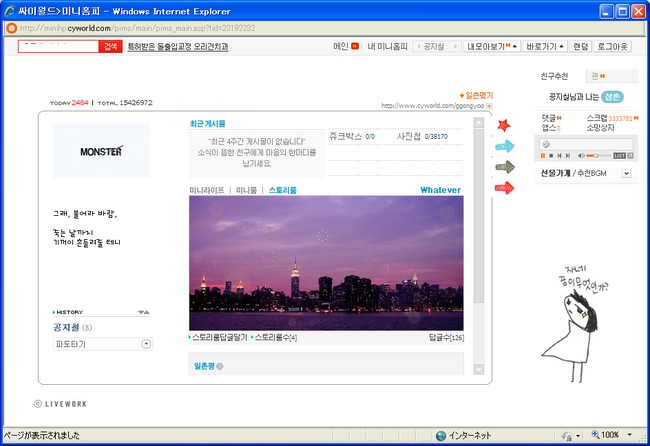Click the blue 삼촌 relation badge
The height and width of the screenshot is (446, 650).
coord(612,97)
